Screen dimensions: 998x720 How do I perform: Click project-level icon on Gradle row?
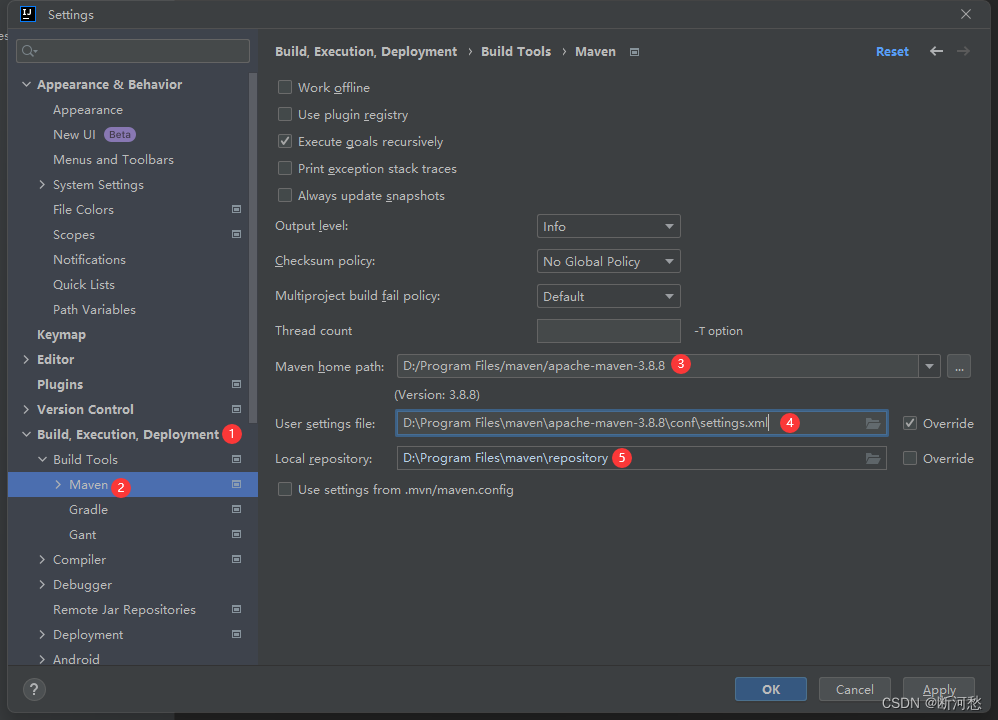(236, 509)
